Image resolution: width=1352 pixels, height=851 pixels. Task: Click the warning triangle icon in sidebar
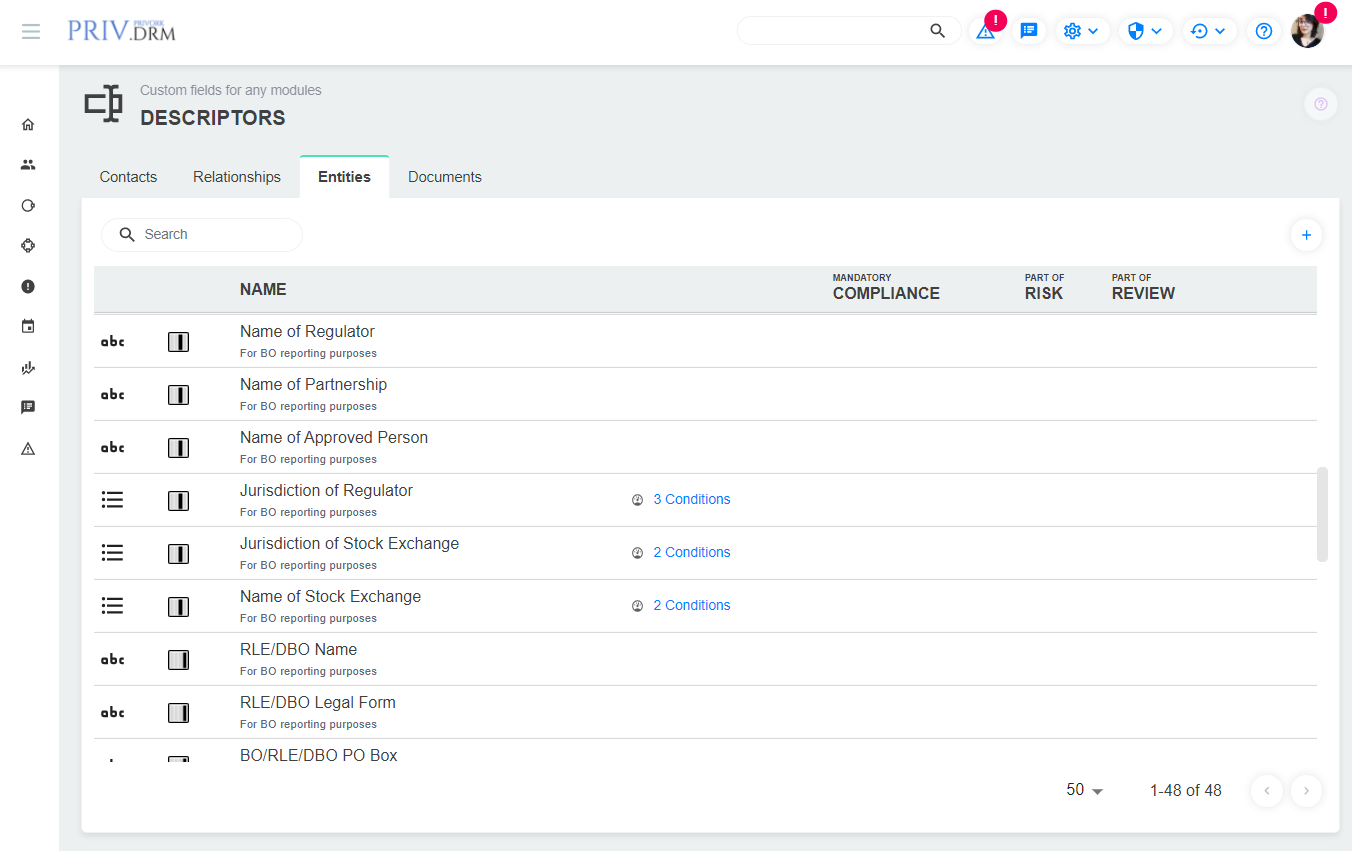[28, 449]
